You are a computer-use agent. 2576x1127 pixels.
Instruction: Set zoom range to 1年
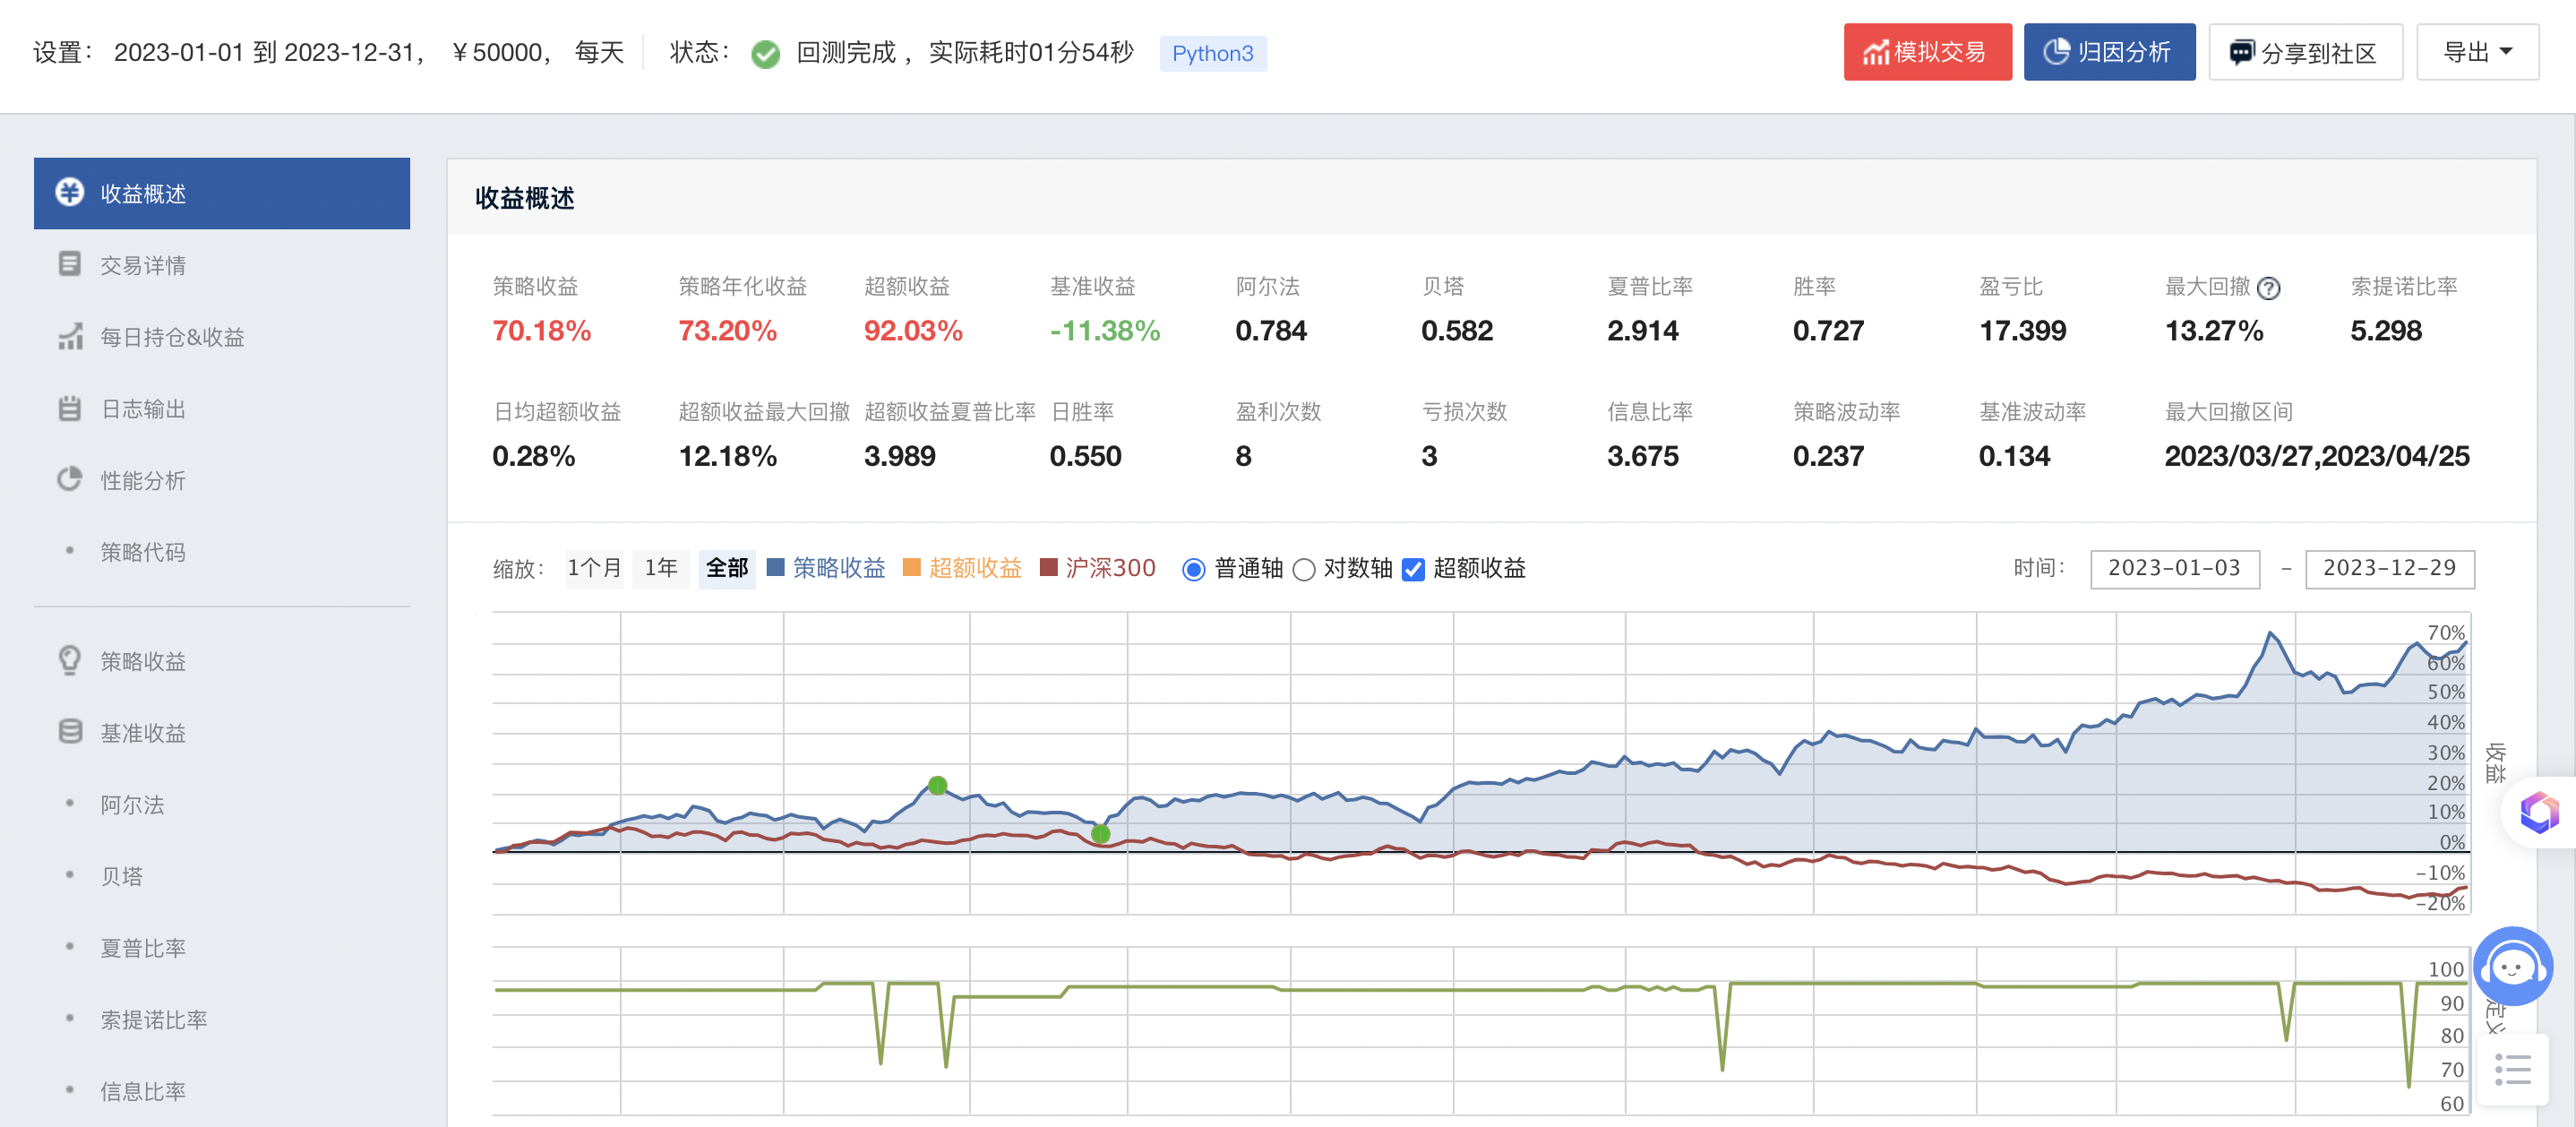tap(661, 568)
